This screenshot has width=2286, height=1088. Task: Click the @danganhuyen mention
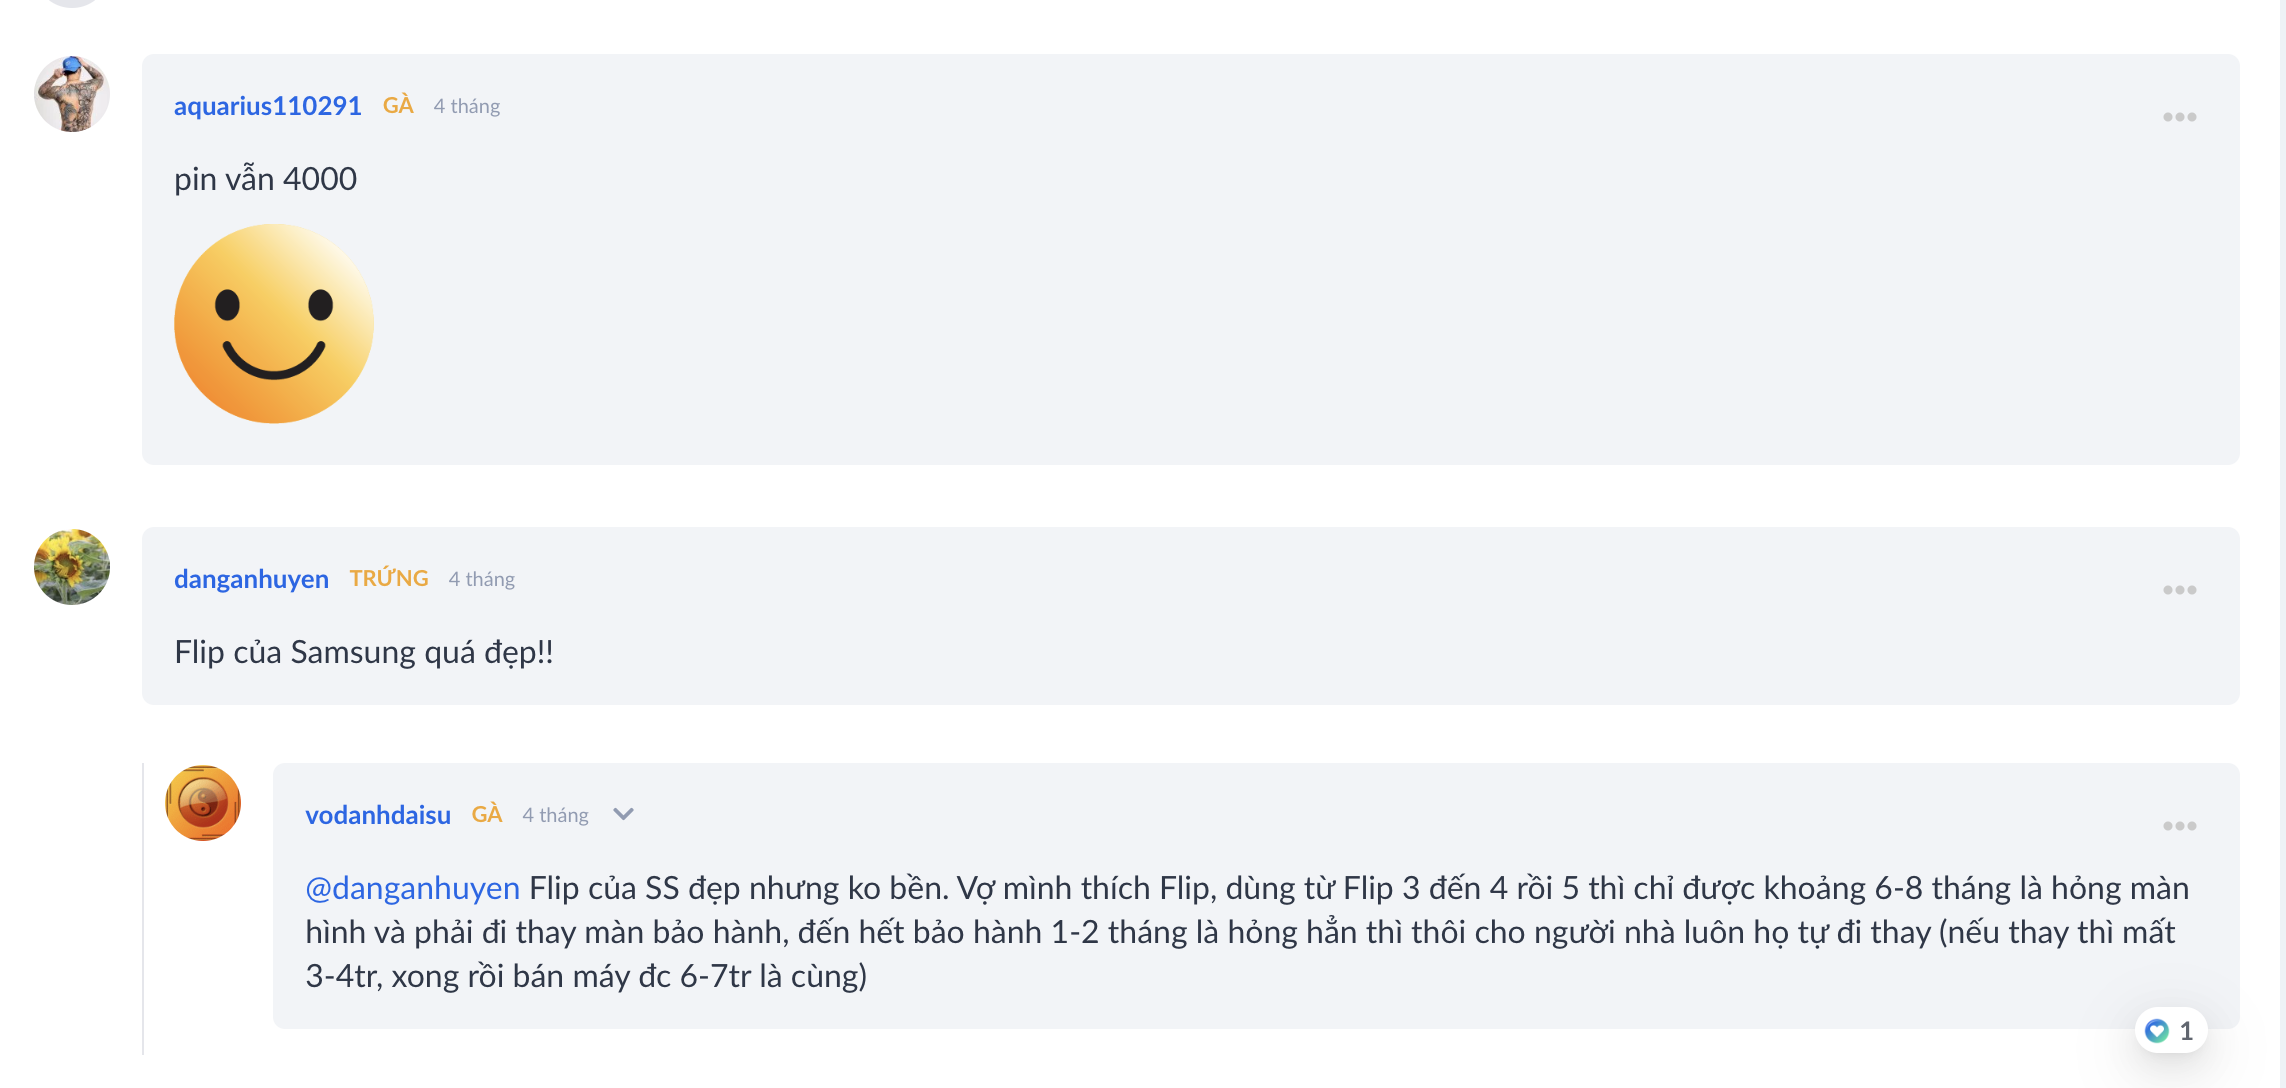[x=412, y=888]
